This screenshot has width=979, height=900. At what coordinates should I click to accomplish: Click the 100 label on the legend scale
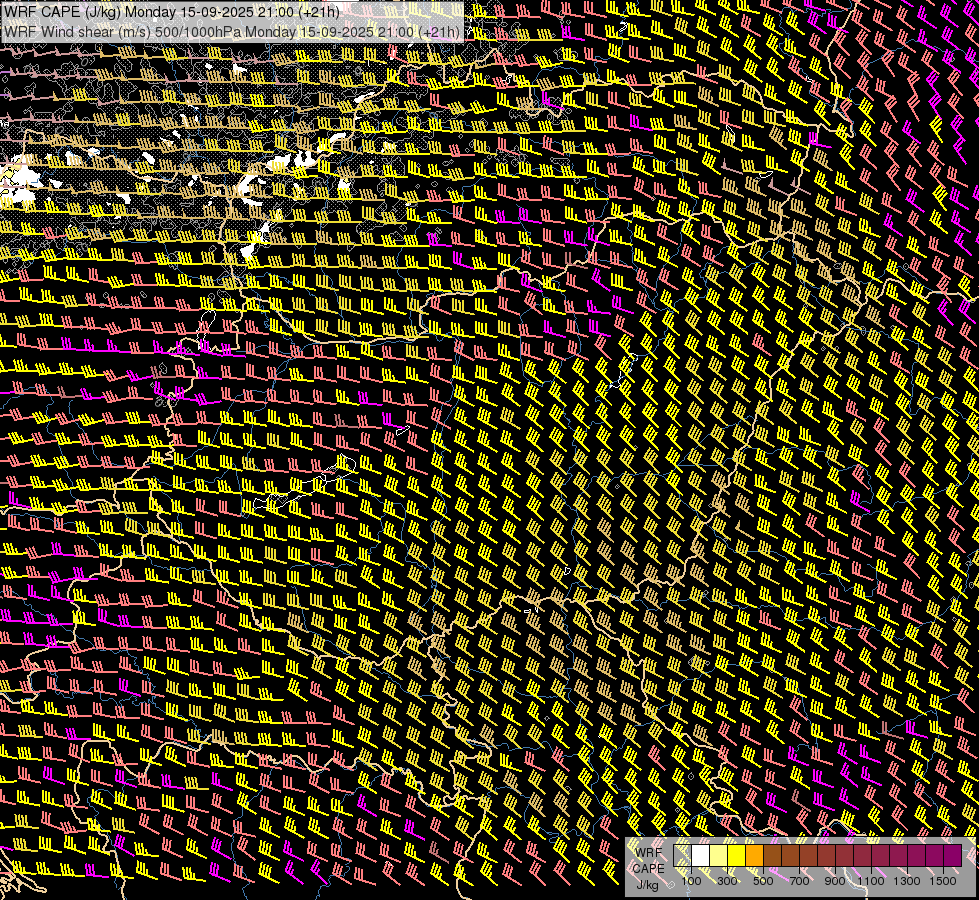click(x=691, y=881)
